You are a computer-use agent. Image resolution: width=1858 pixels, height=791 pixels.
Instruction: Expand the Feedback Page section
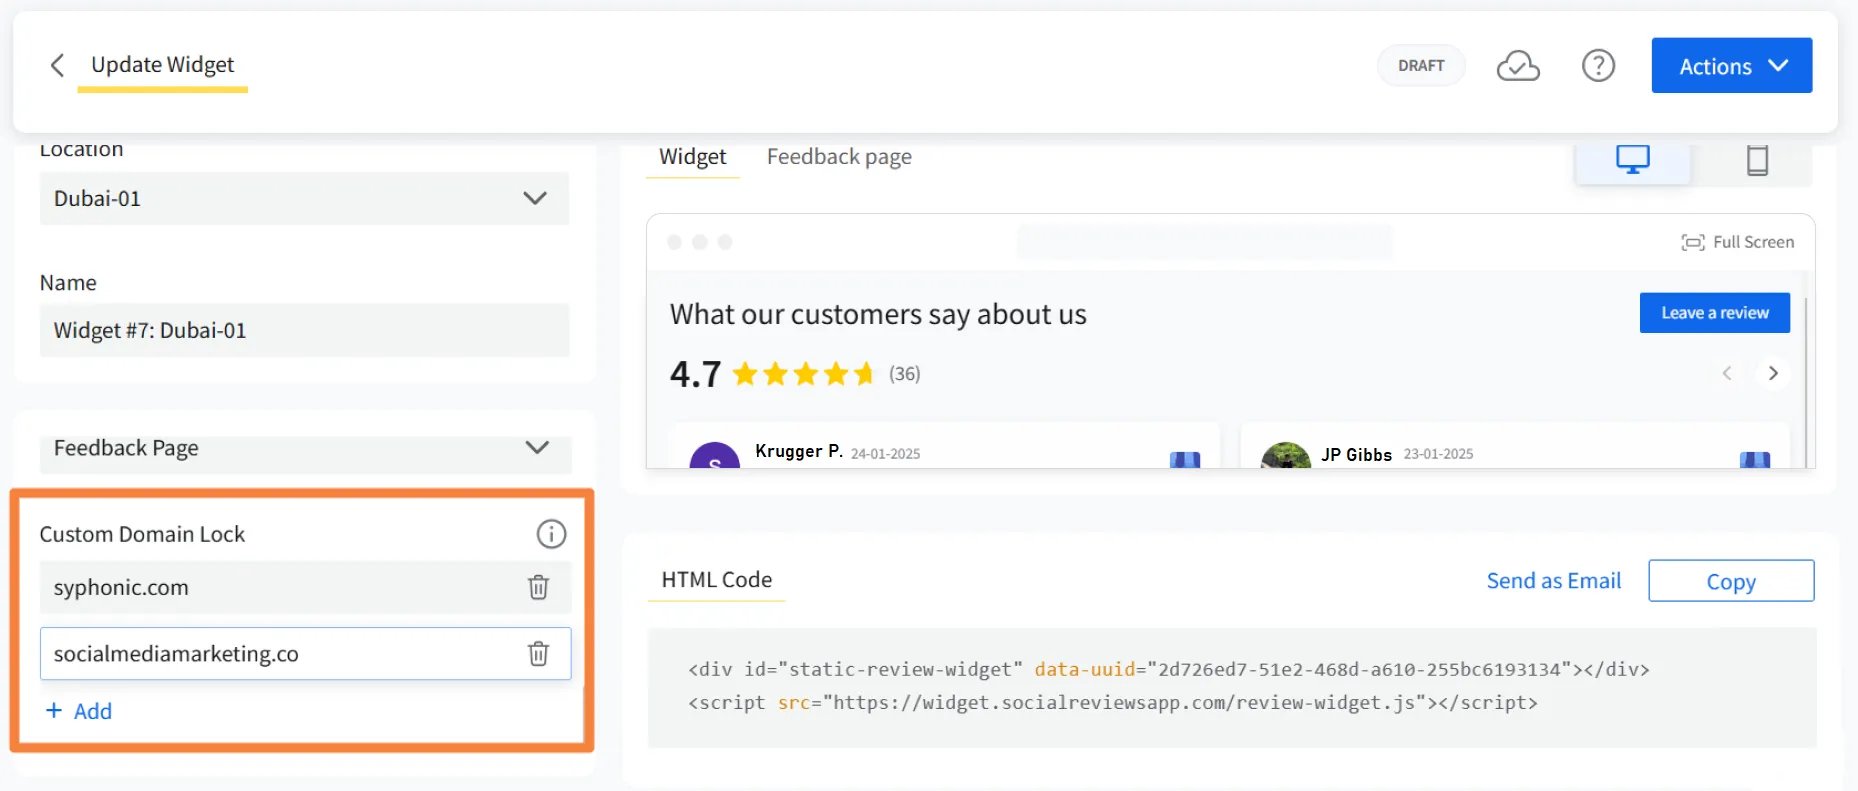304,448
